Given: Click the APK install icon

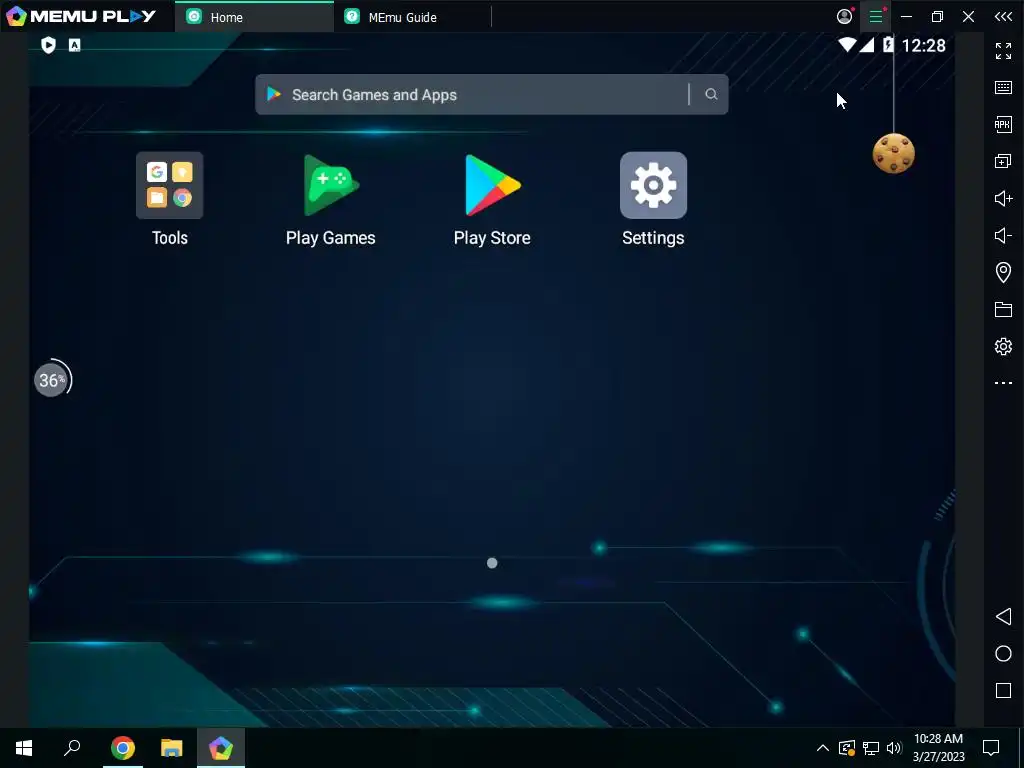Looking at the screenshot, I should click(x=1003, y=124).
